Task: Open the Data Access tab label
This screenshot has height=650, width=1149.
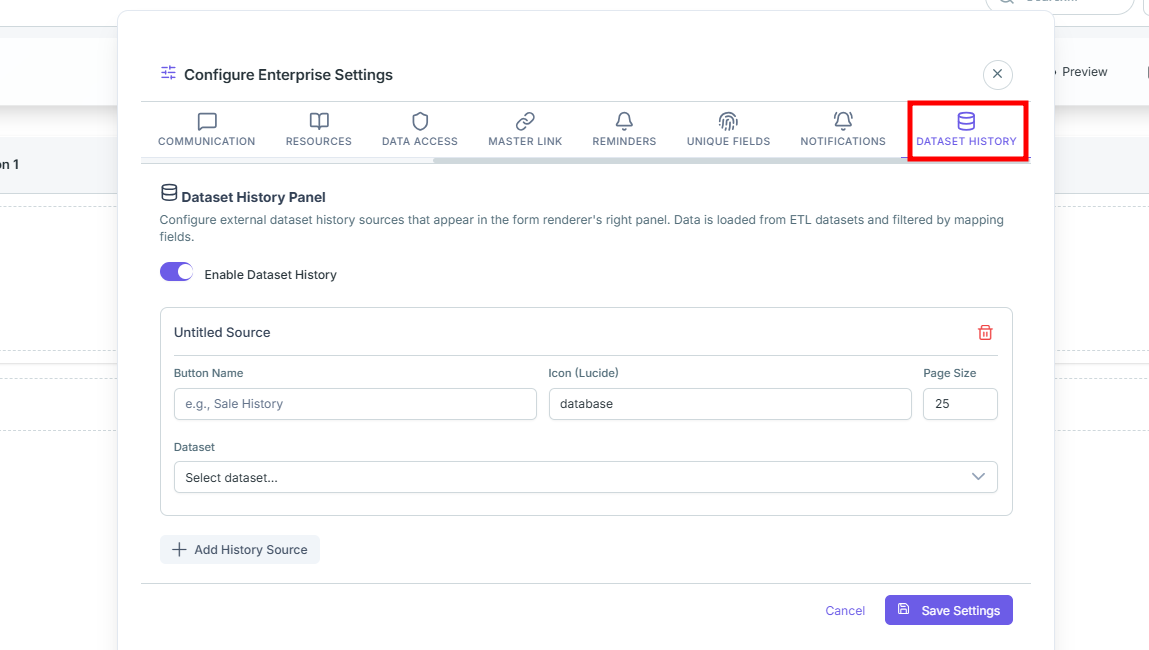Action: click(x=420, y=141)
